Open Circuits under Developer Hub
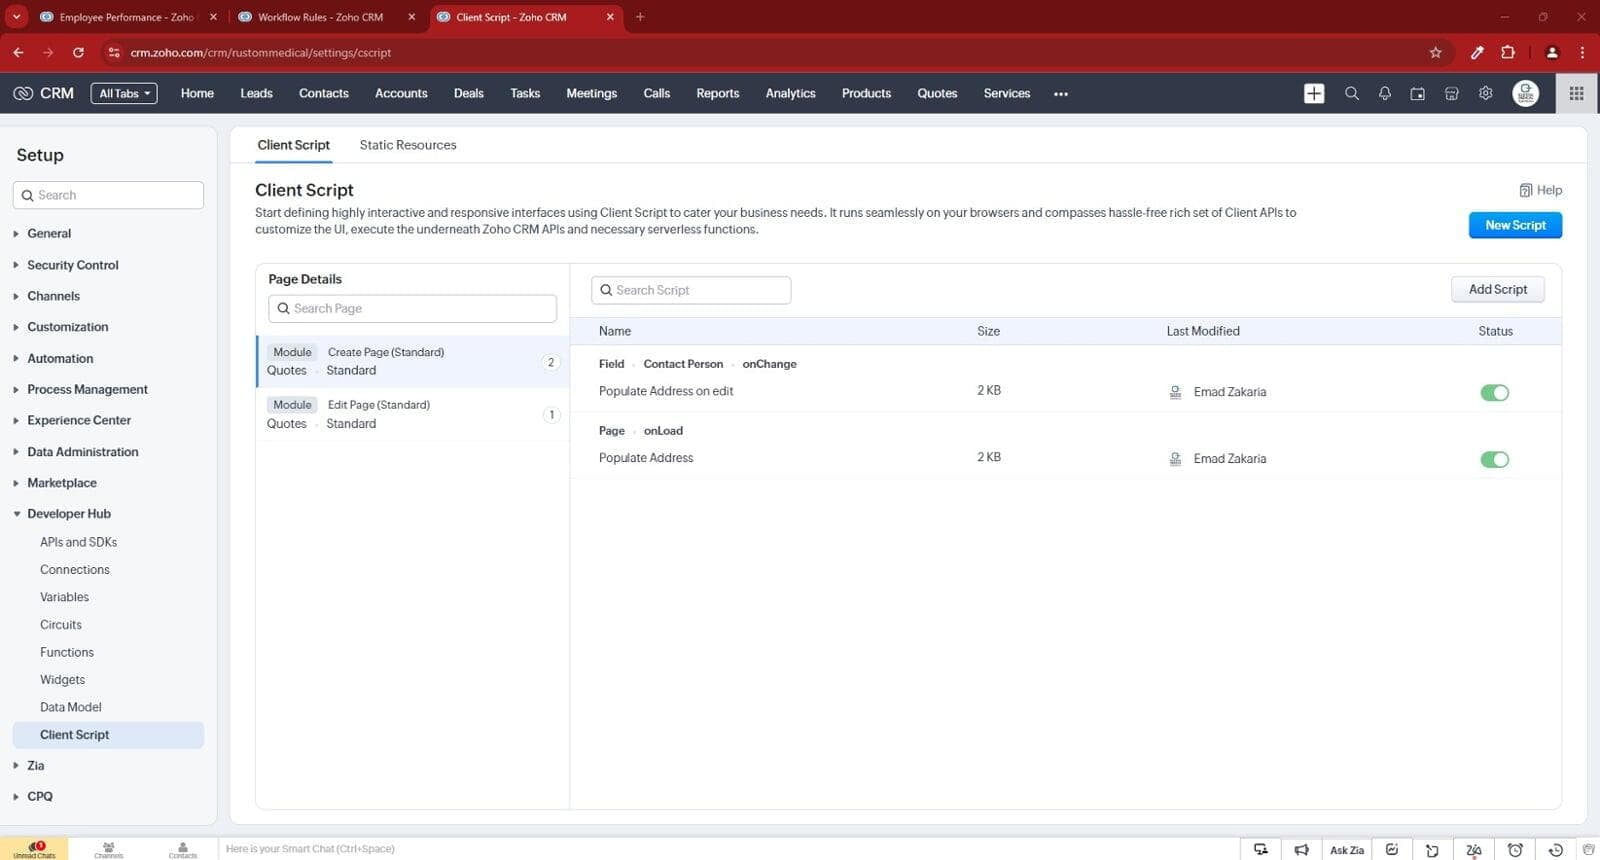Screen dimensions: 1600x860 (61, 625)
